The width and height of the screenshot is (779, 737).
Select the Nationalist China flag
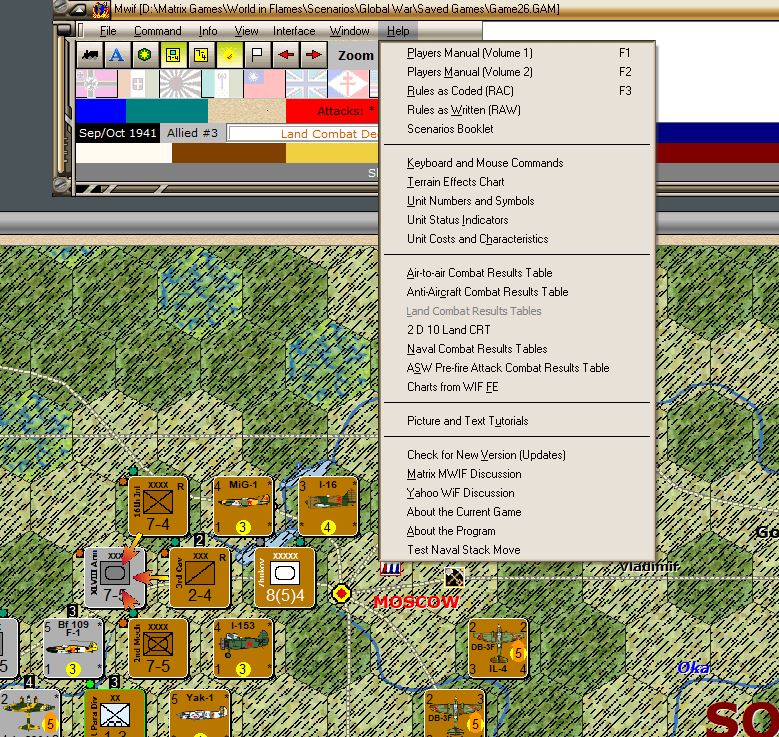pyautogui.click(x=264, y=84)
